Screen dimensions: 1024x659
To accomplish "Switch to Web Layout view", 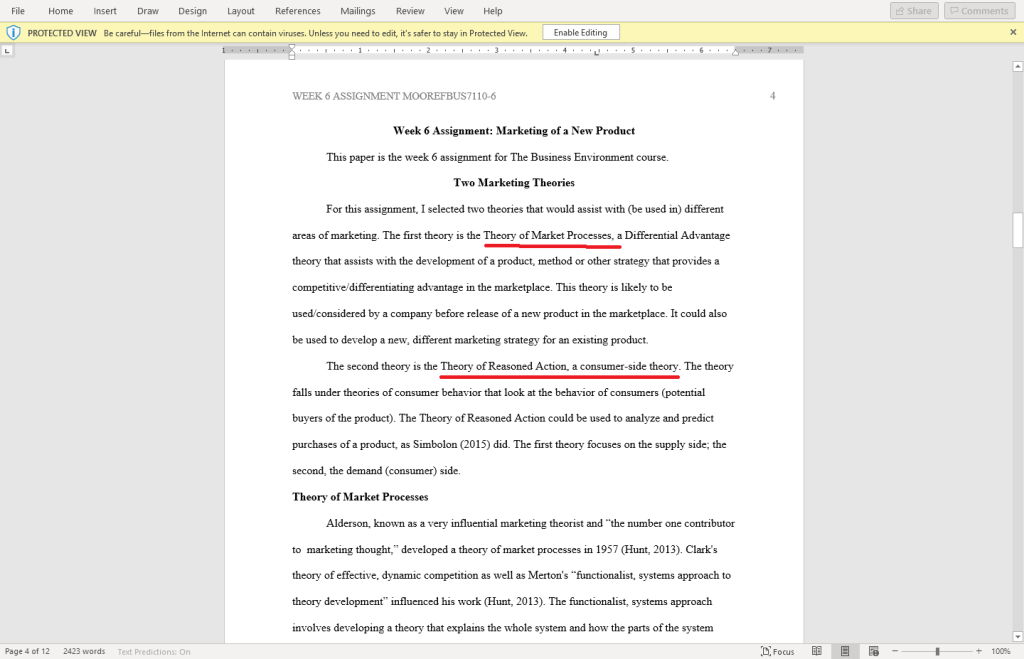I will tap(873, 651).
